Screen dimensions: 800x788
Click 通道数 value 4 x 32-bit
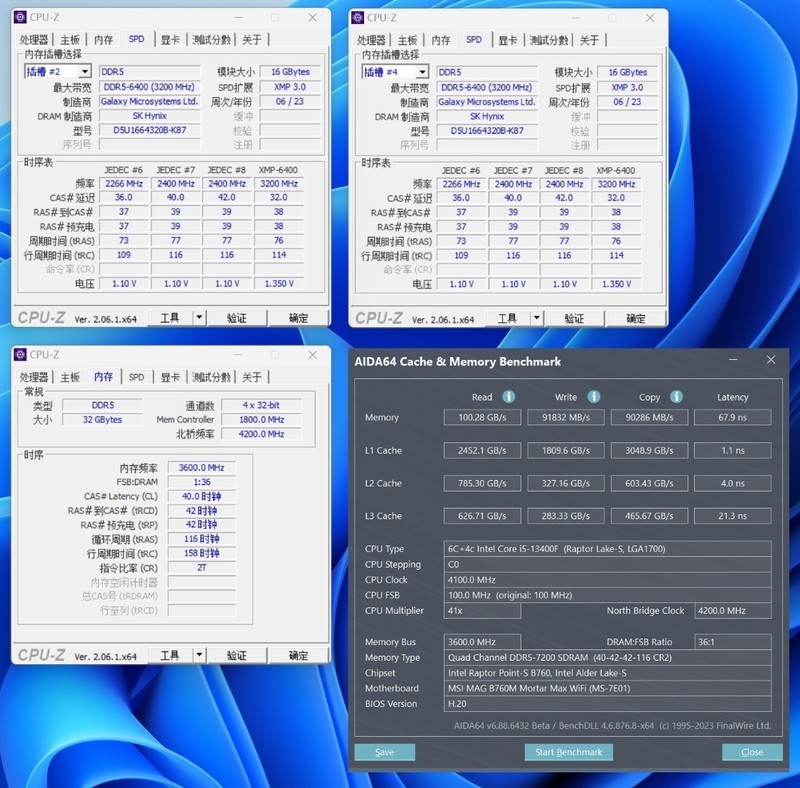(261, 405)
